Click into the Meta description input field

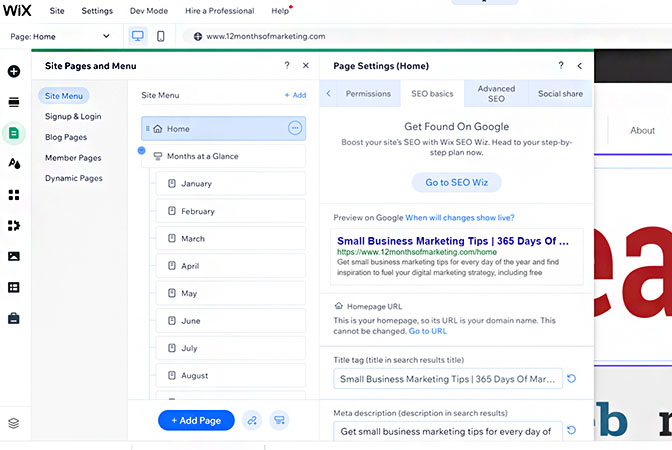448,431
